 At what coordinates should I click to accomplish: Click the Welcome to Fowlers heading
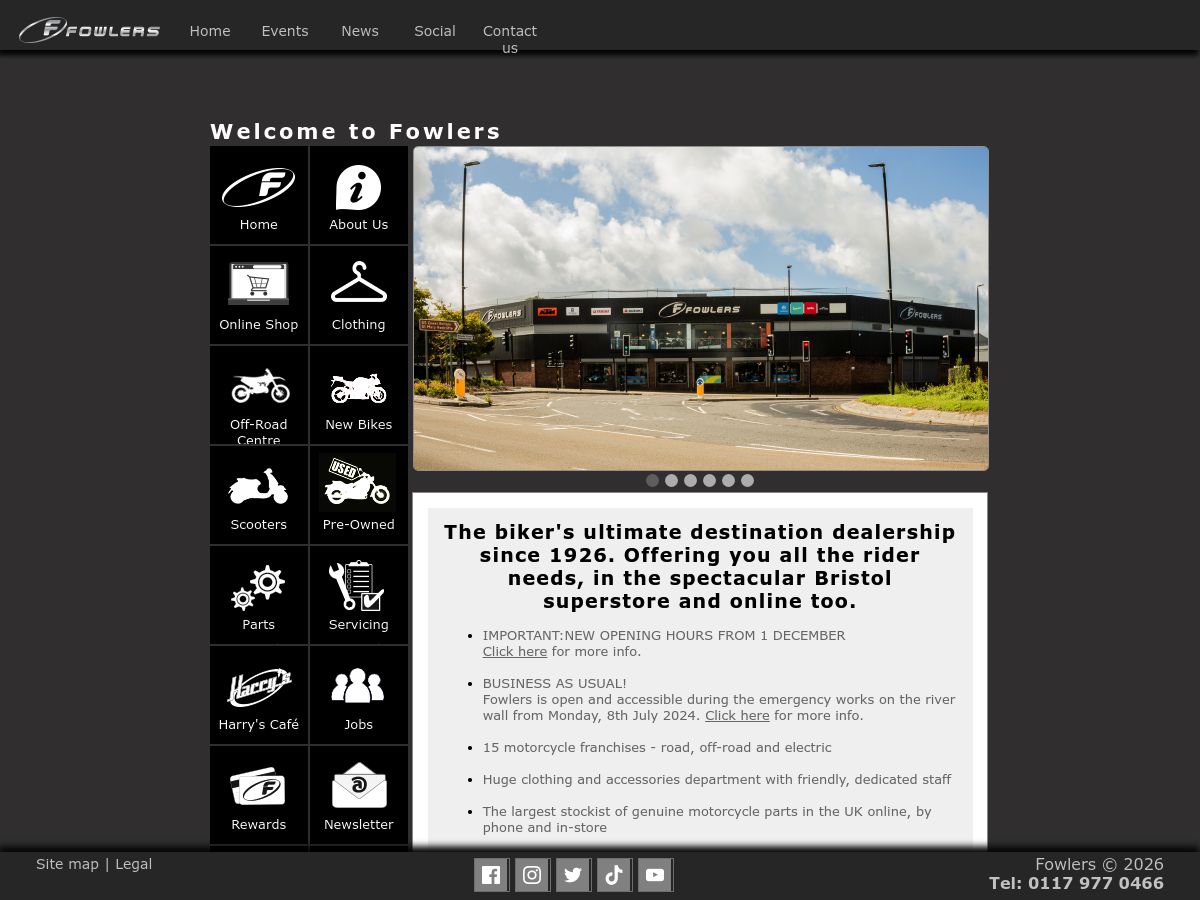pos(355,131)
